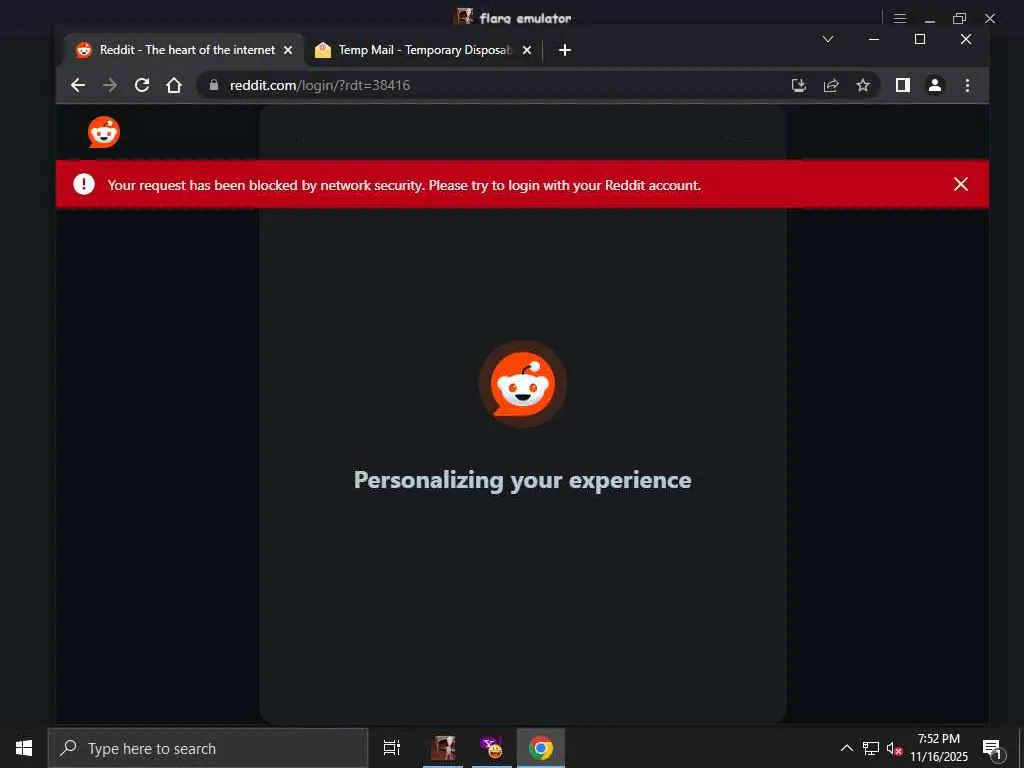Screen dimensions: 1024x768
Task: Close the Reddit tab
Action: (288, 50)
